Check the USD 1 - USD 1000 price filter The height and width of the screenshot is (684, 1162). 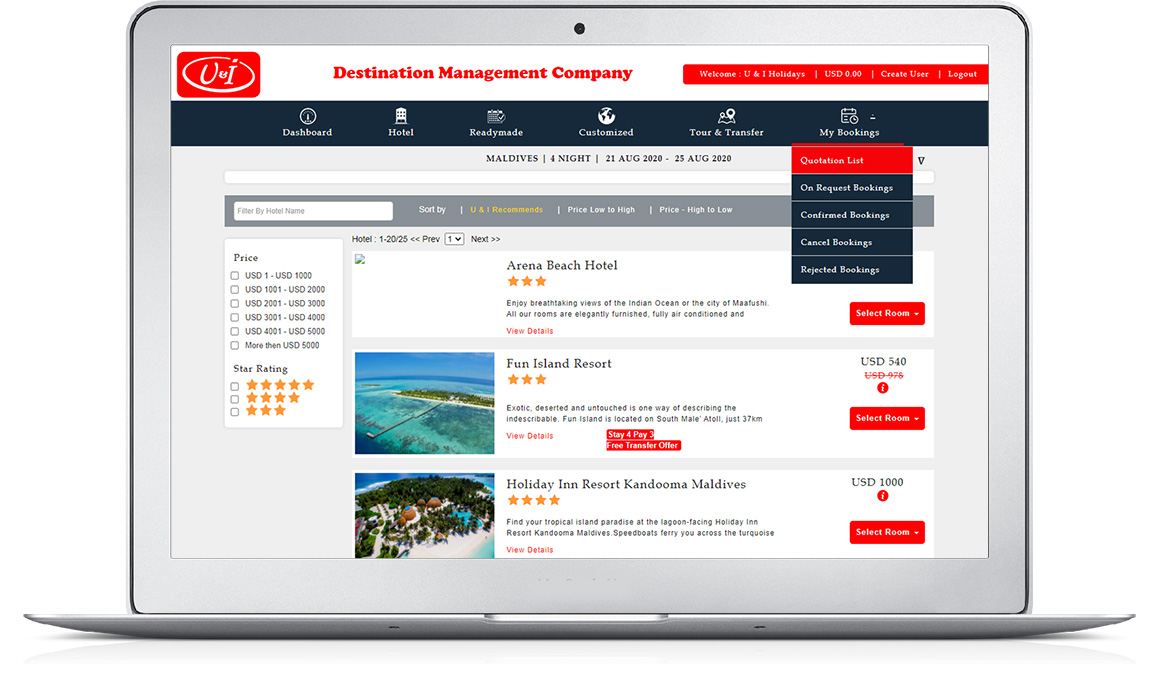tap(235, 276)
